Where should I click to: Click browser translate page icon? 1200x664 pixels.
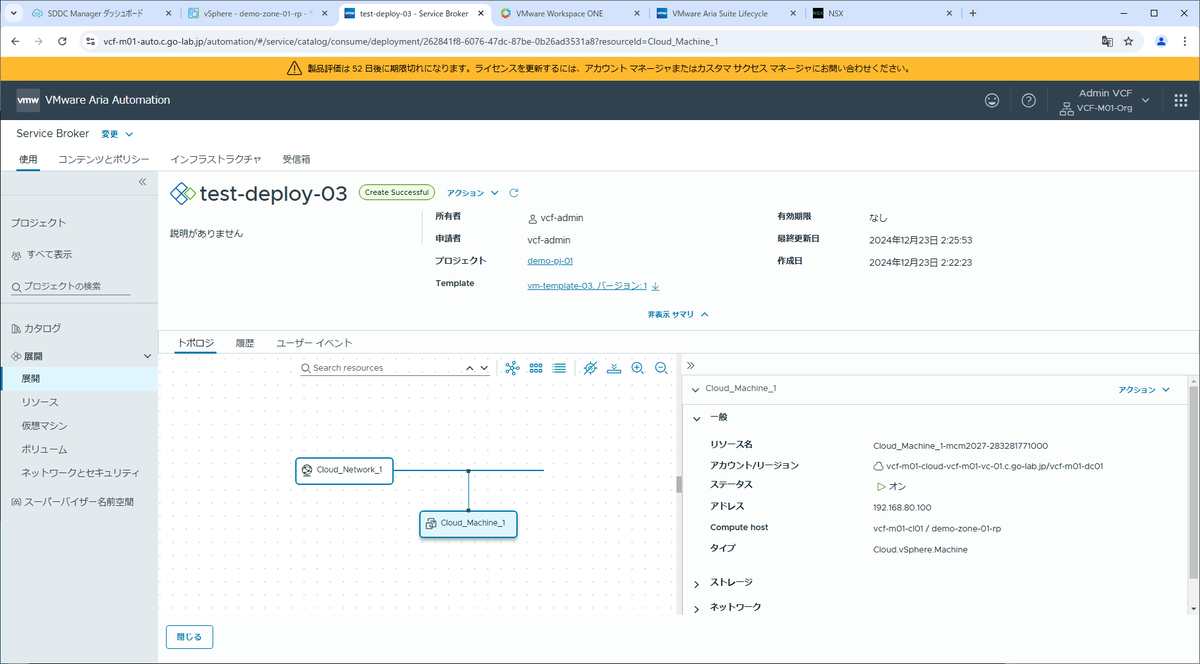[x=1107, y=42]
